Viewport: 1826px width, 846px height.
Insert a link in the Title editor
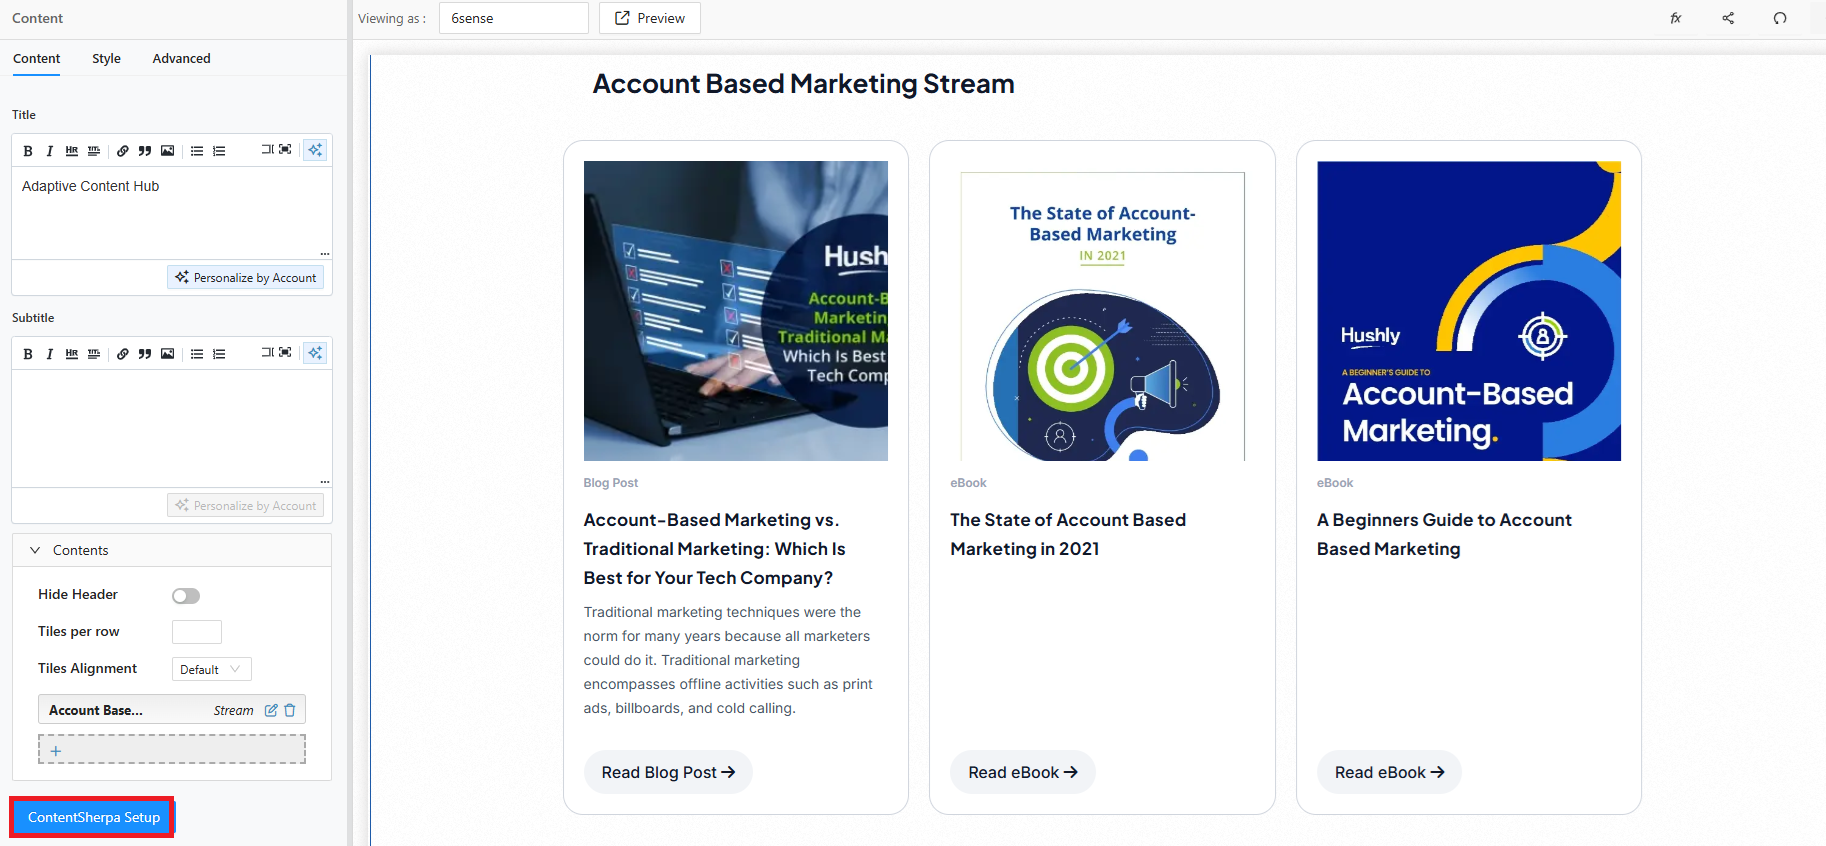click(122, 151)
